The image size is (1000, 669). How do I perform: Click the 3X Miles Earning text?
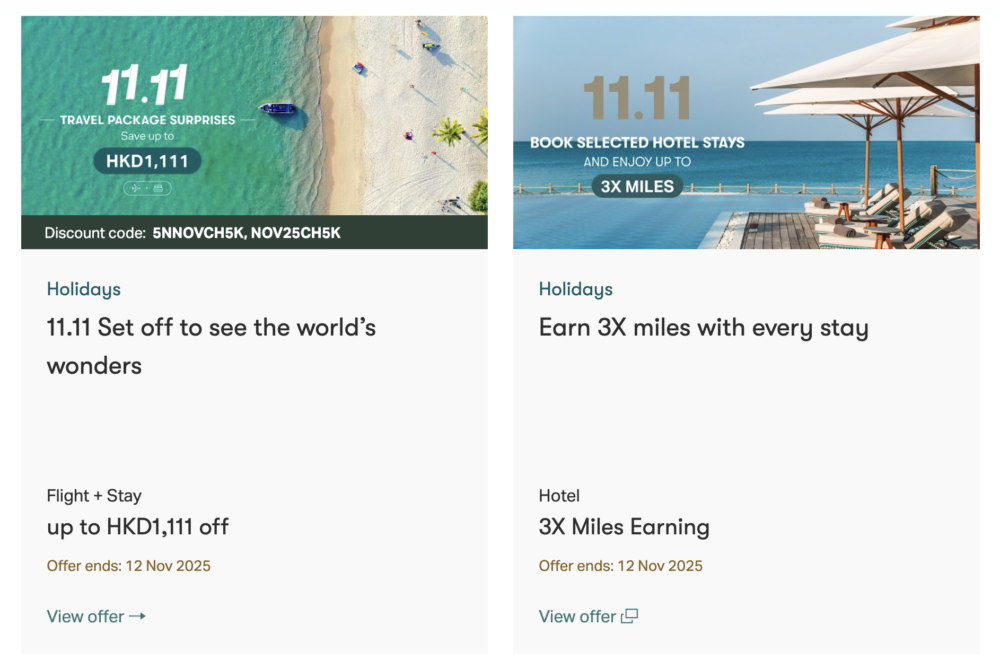pos(624,527)
